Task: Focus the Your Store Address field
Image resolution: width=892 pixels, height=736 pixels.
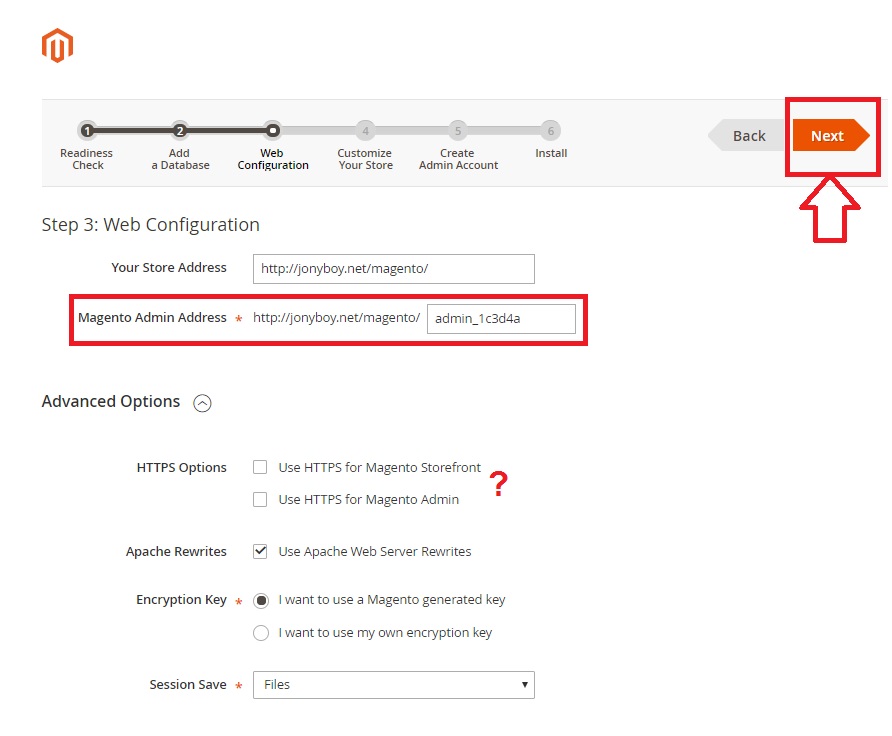Action: (394, 268)
